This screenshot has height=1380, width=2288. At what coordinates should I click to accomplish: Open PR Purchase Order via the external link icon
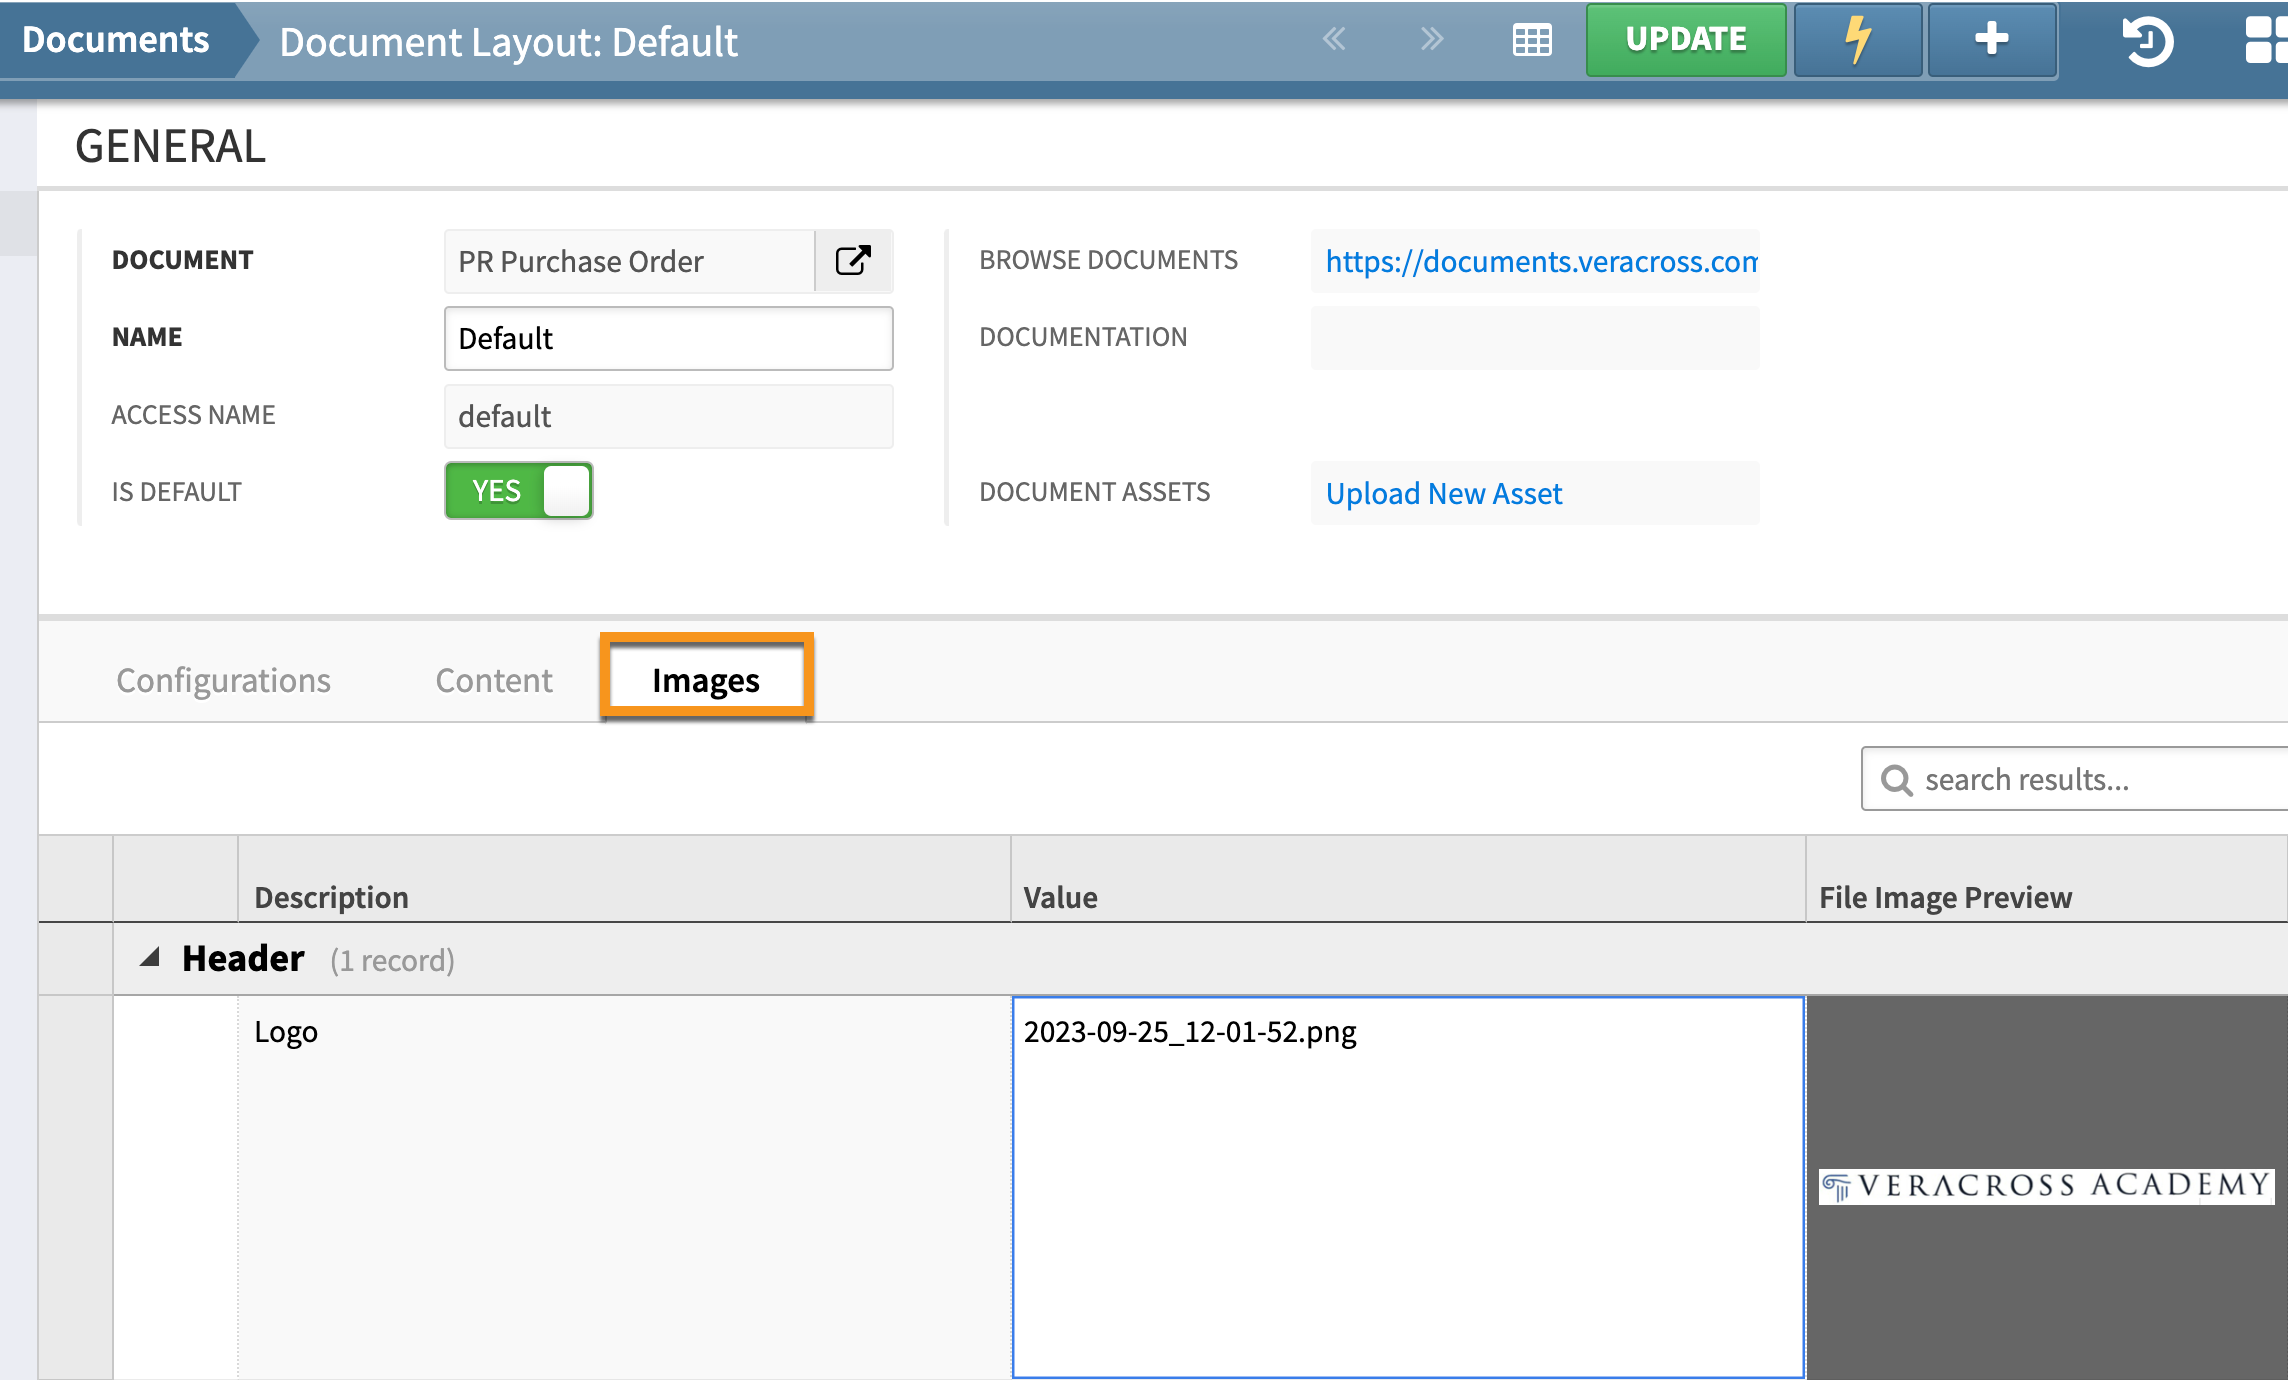click(852, 261)
